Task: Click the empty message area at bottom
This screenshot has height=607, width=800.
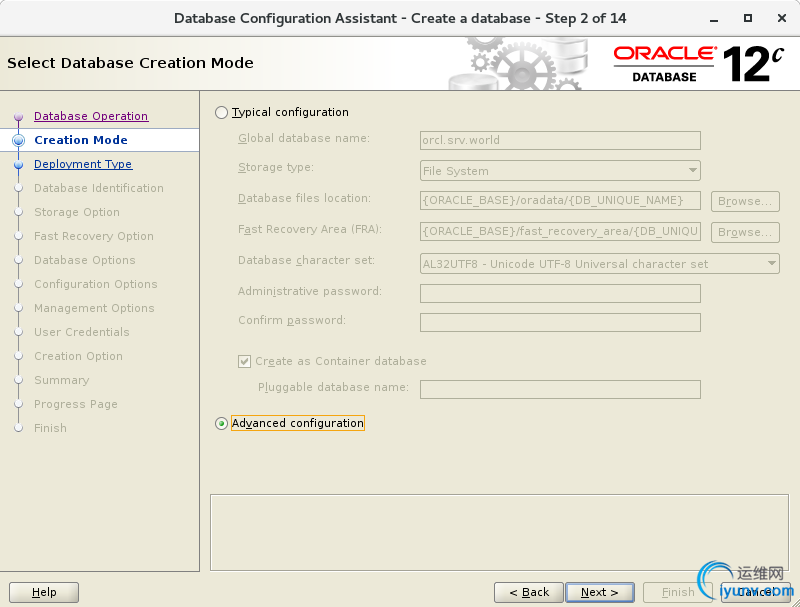Action: pos(499,532)
